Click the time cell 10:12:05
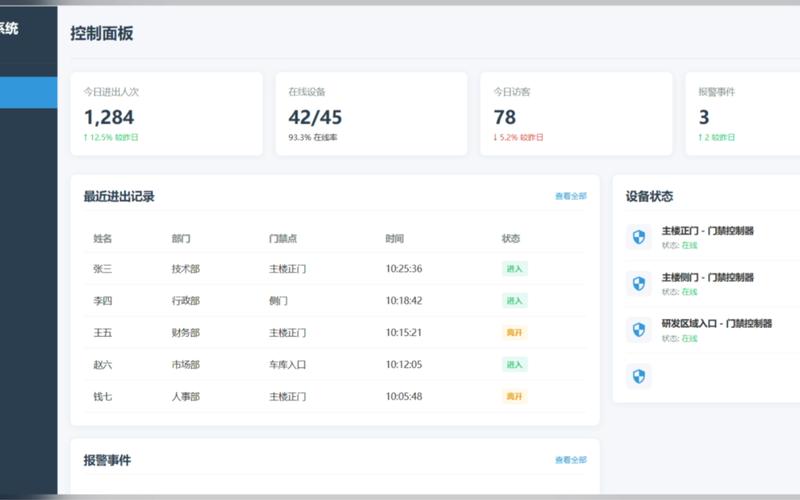 click(x=404, y=364)
